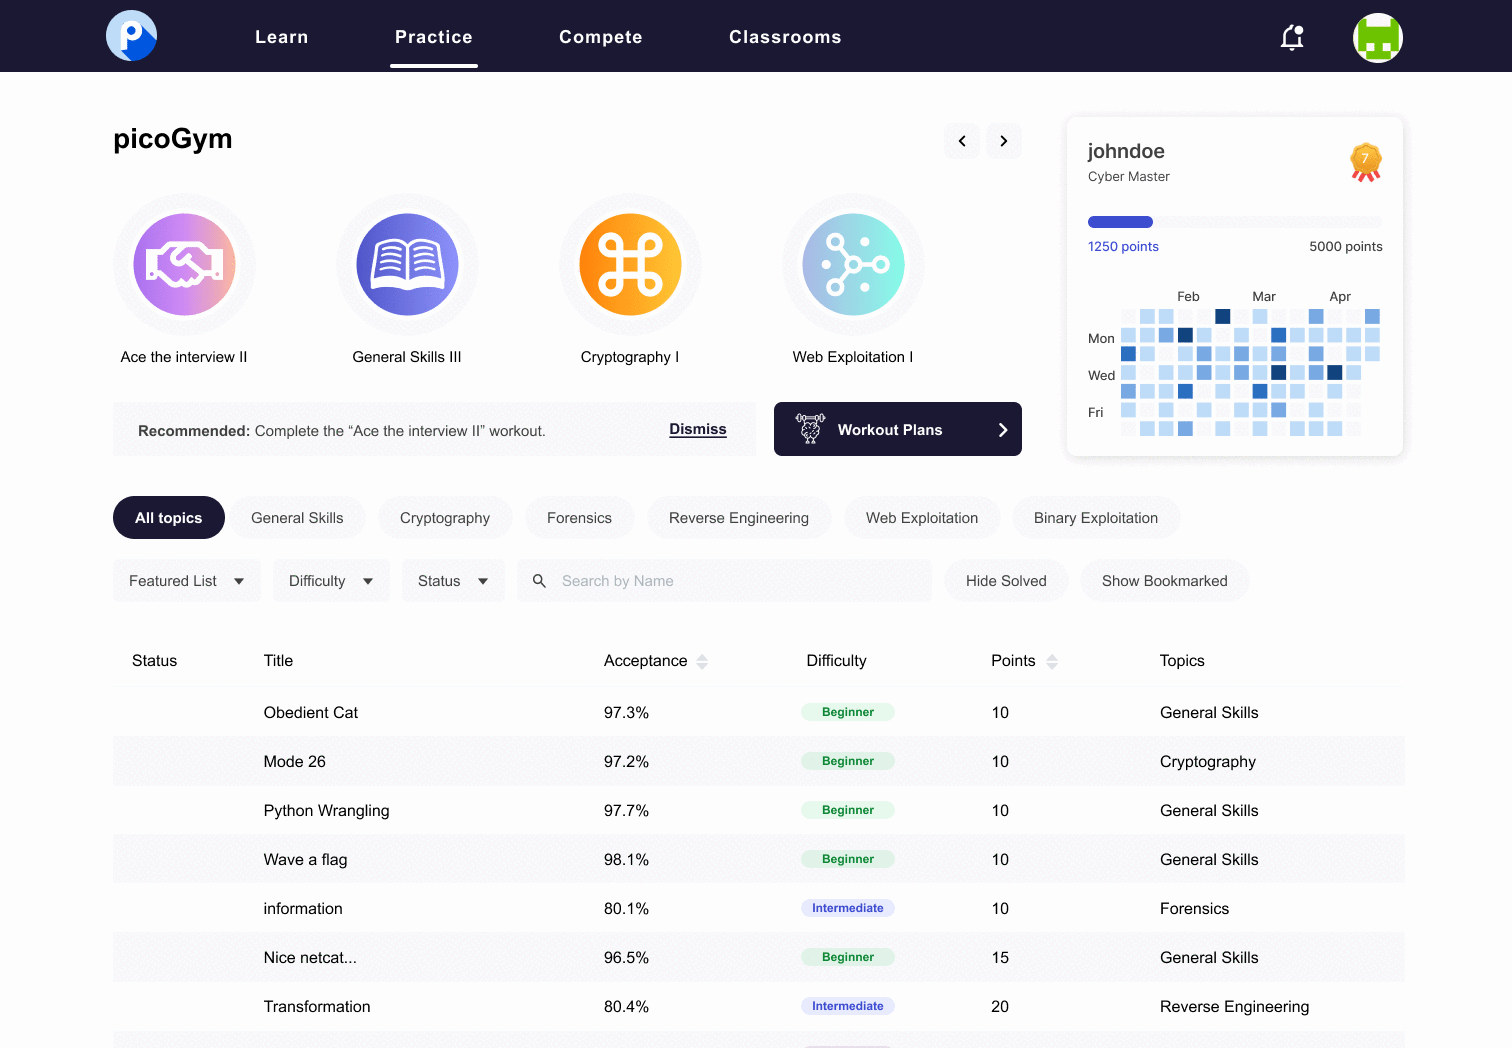
Task: Click the Intermediate badge for information
Action: (x=848, y=908)
